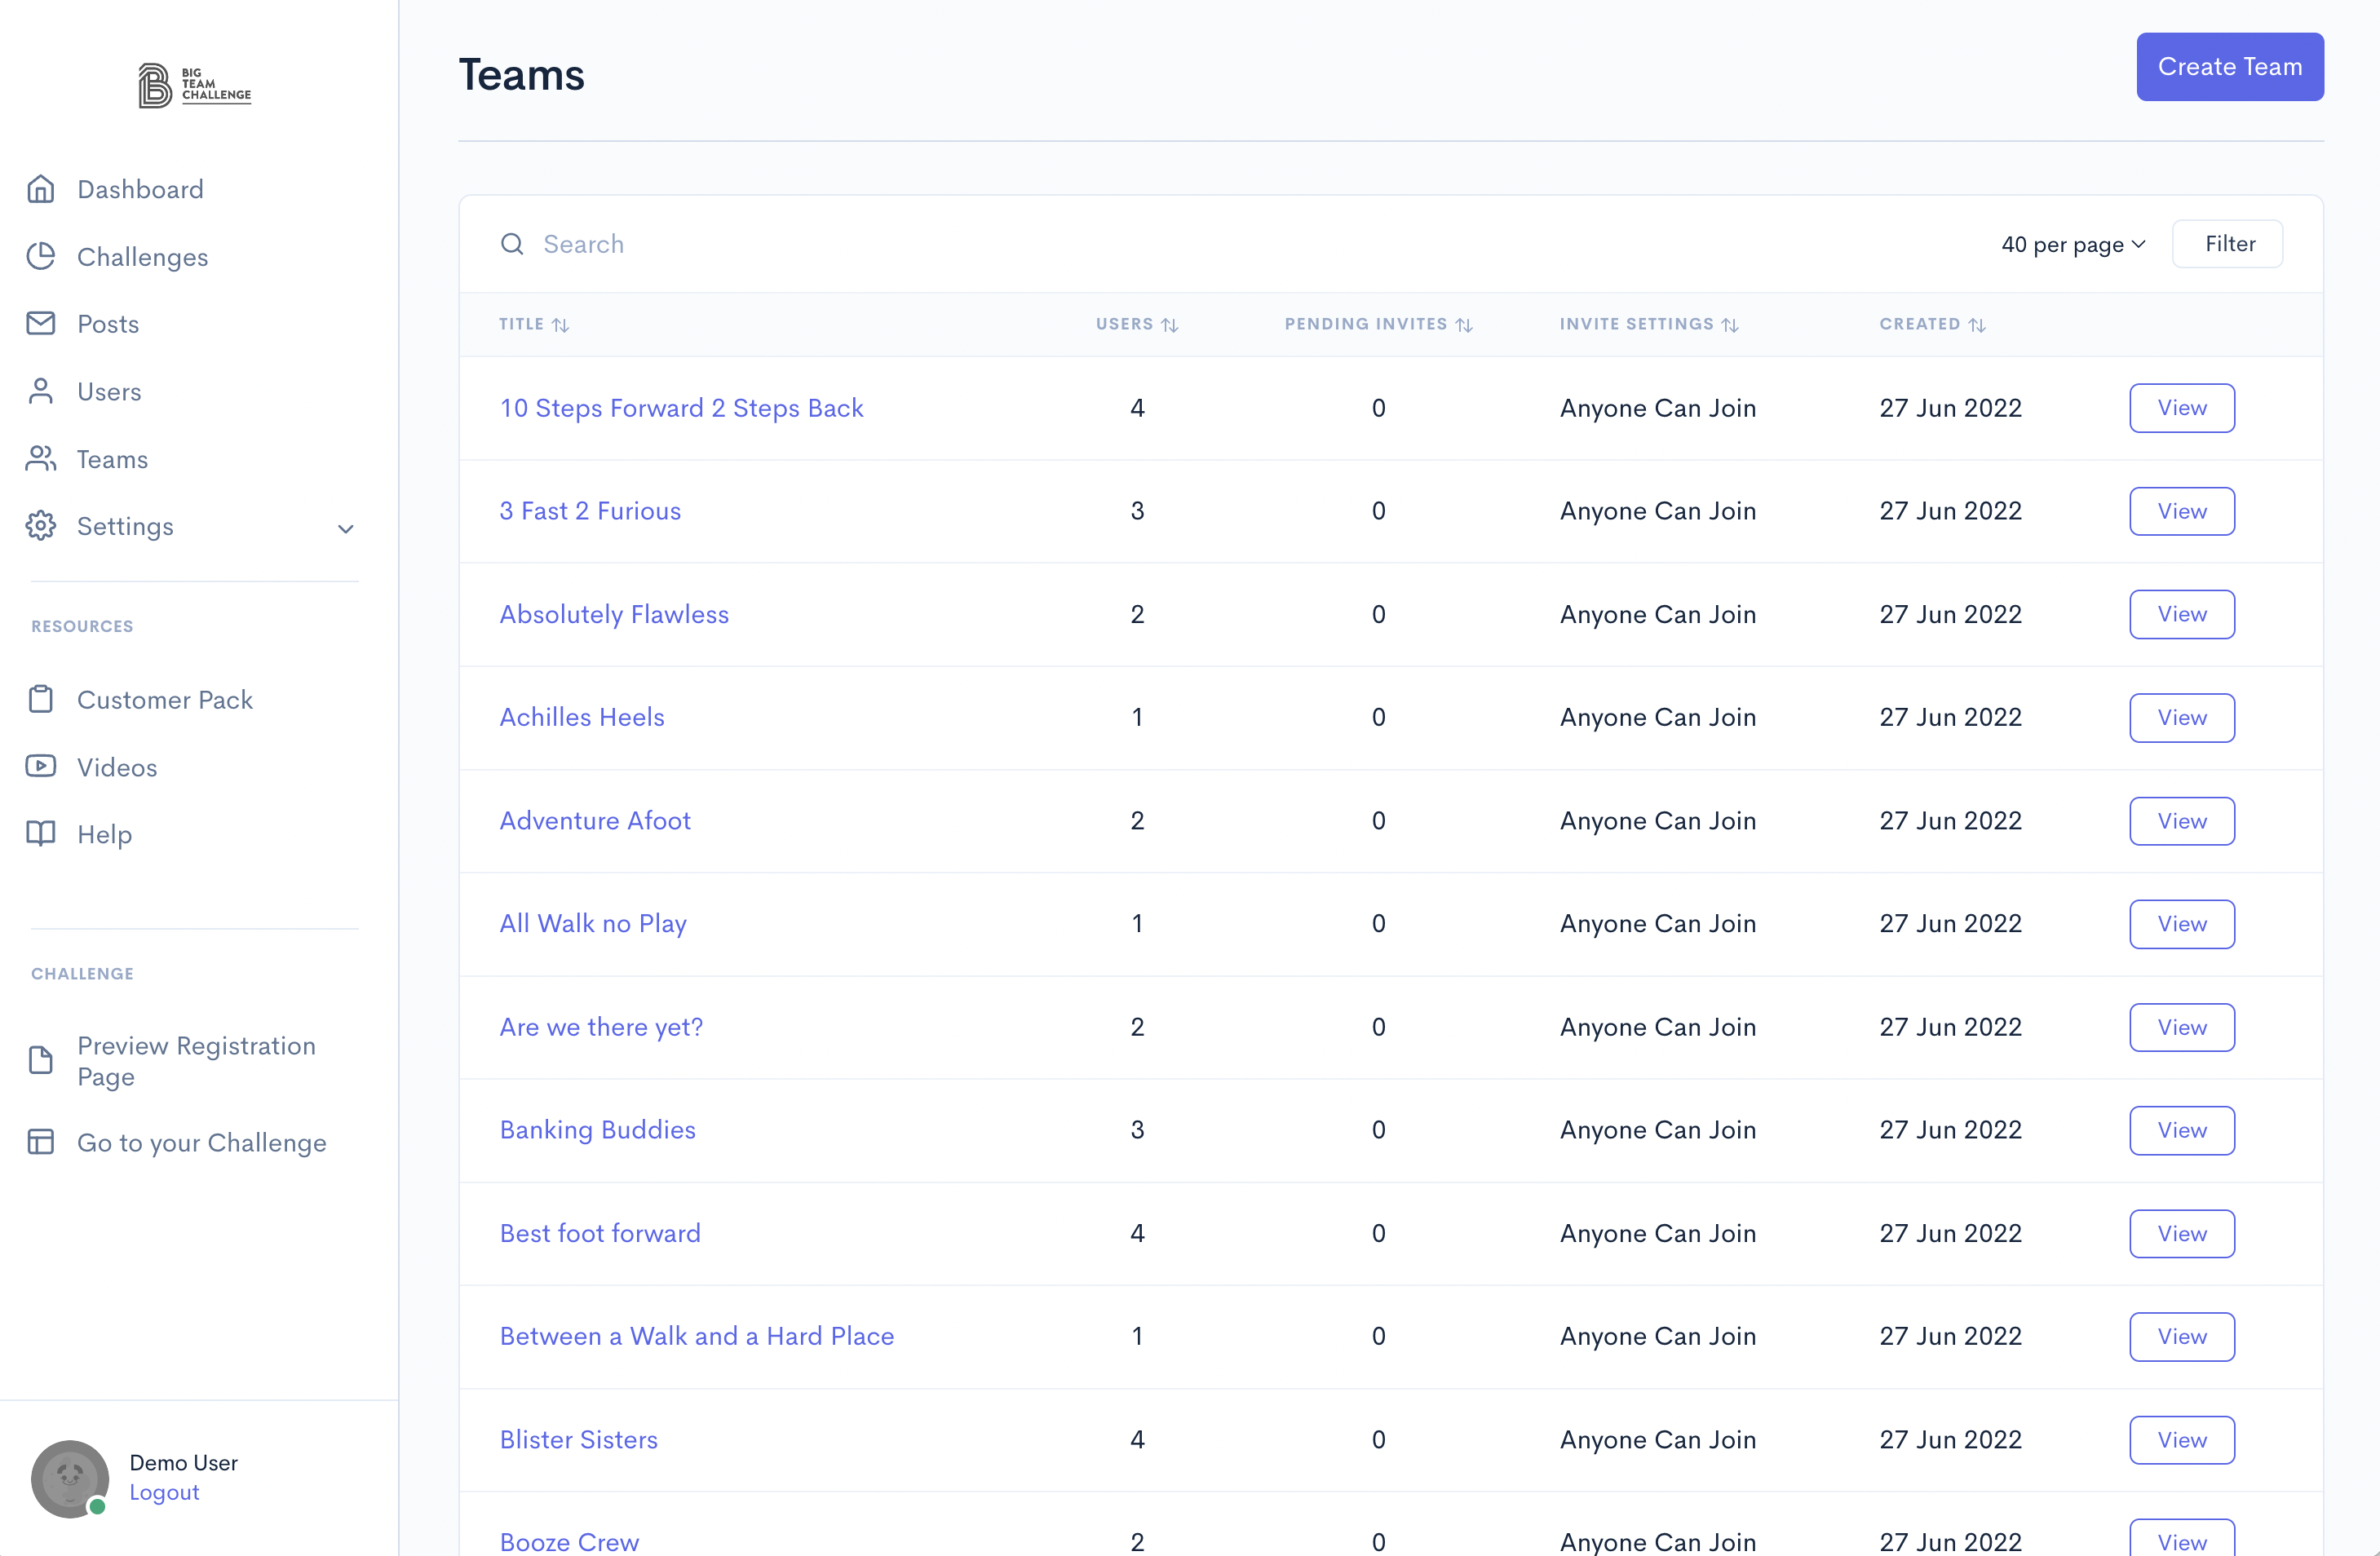Open the Customer Pack resource

tap(165, 699)
